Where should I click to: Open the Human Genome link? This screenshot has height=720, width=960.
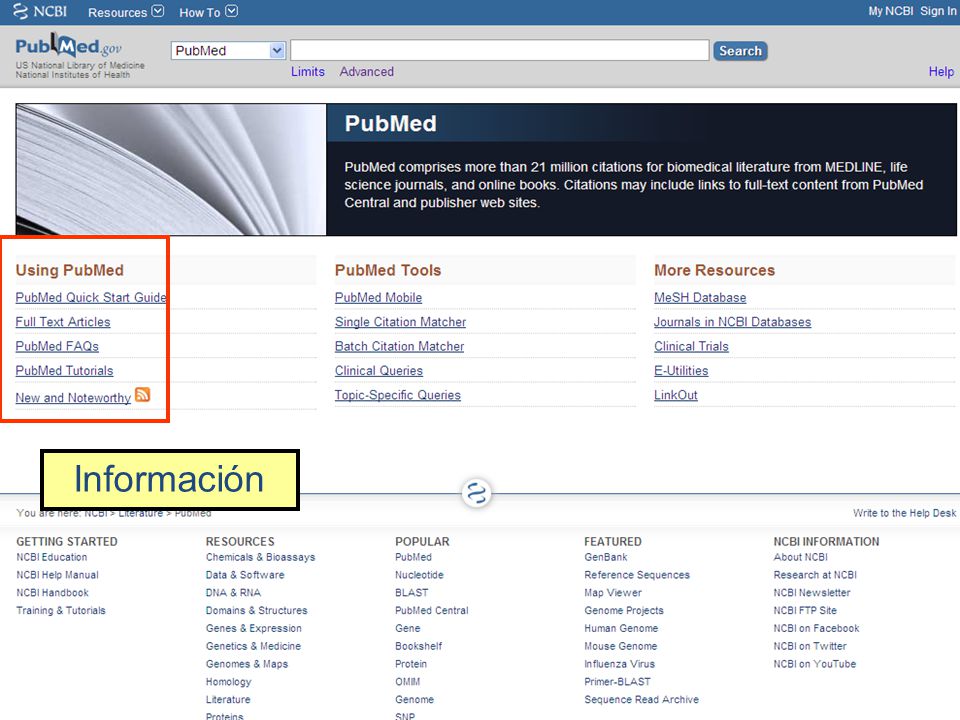pyautogui.click(x=621, y=628)
